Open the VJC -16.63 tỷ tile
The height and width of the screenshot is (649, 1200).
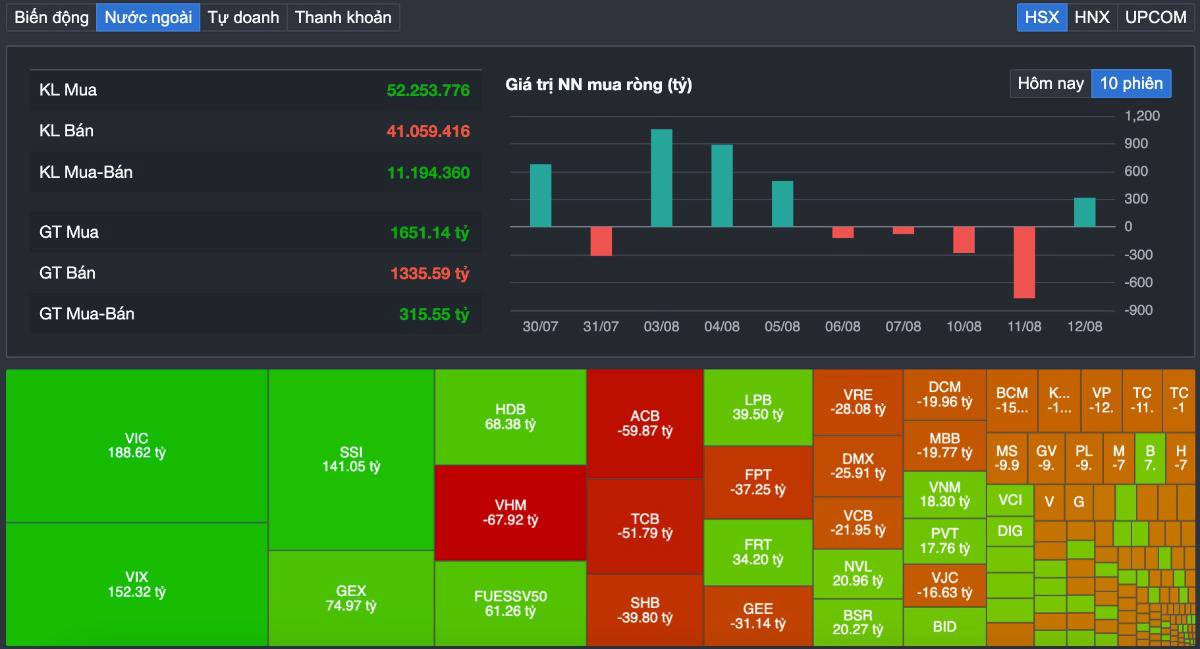(945, 586)
